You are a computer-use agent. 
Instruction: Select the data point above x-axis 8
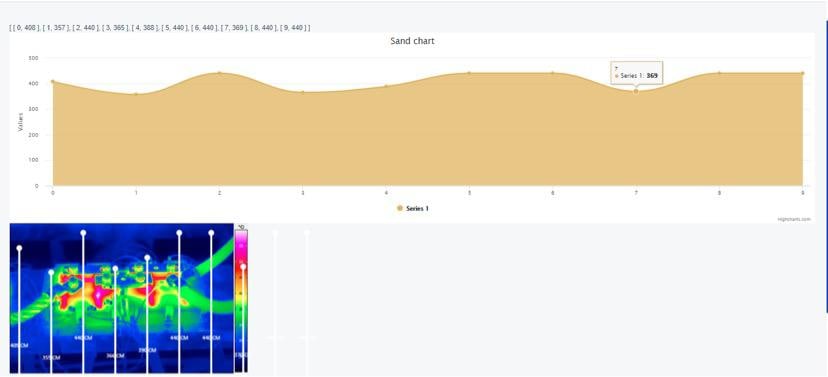719,73
